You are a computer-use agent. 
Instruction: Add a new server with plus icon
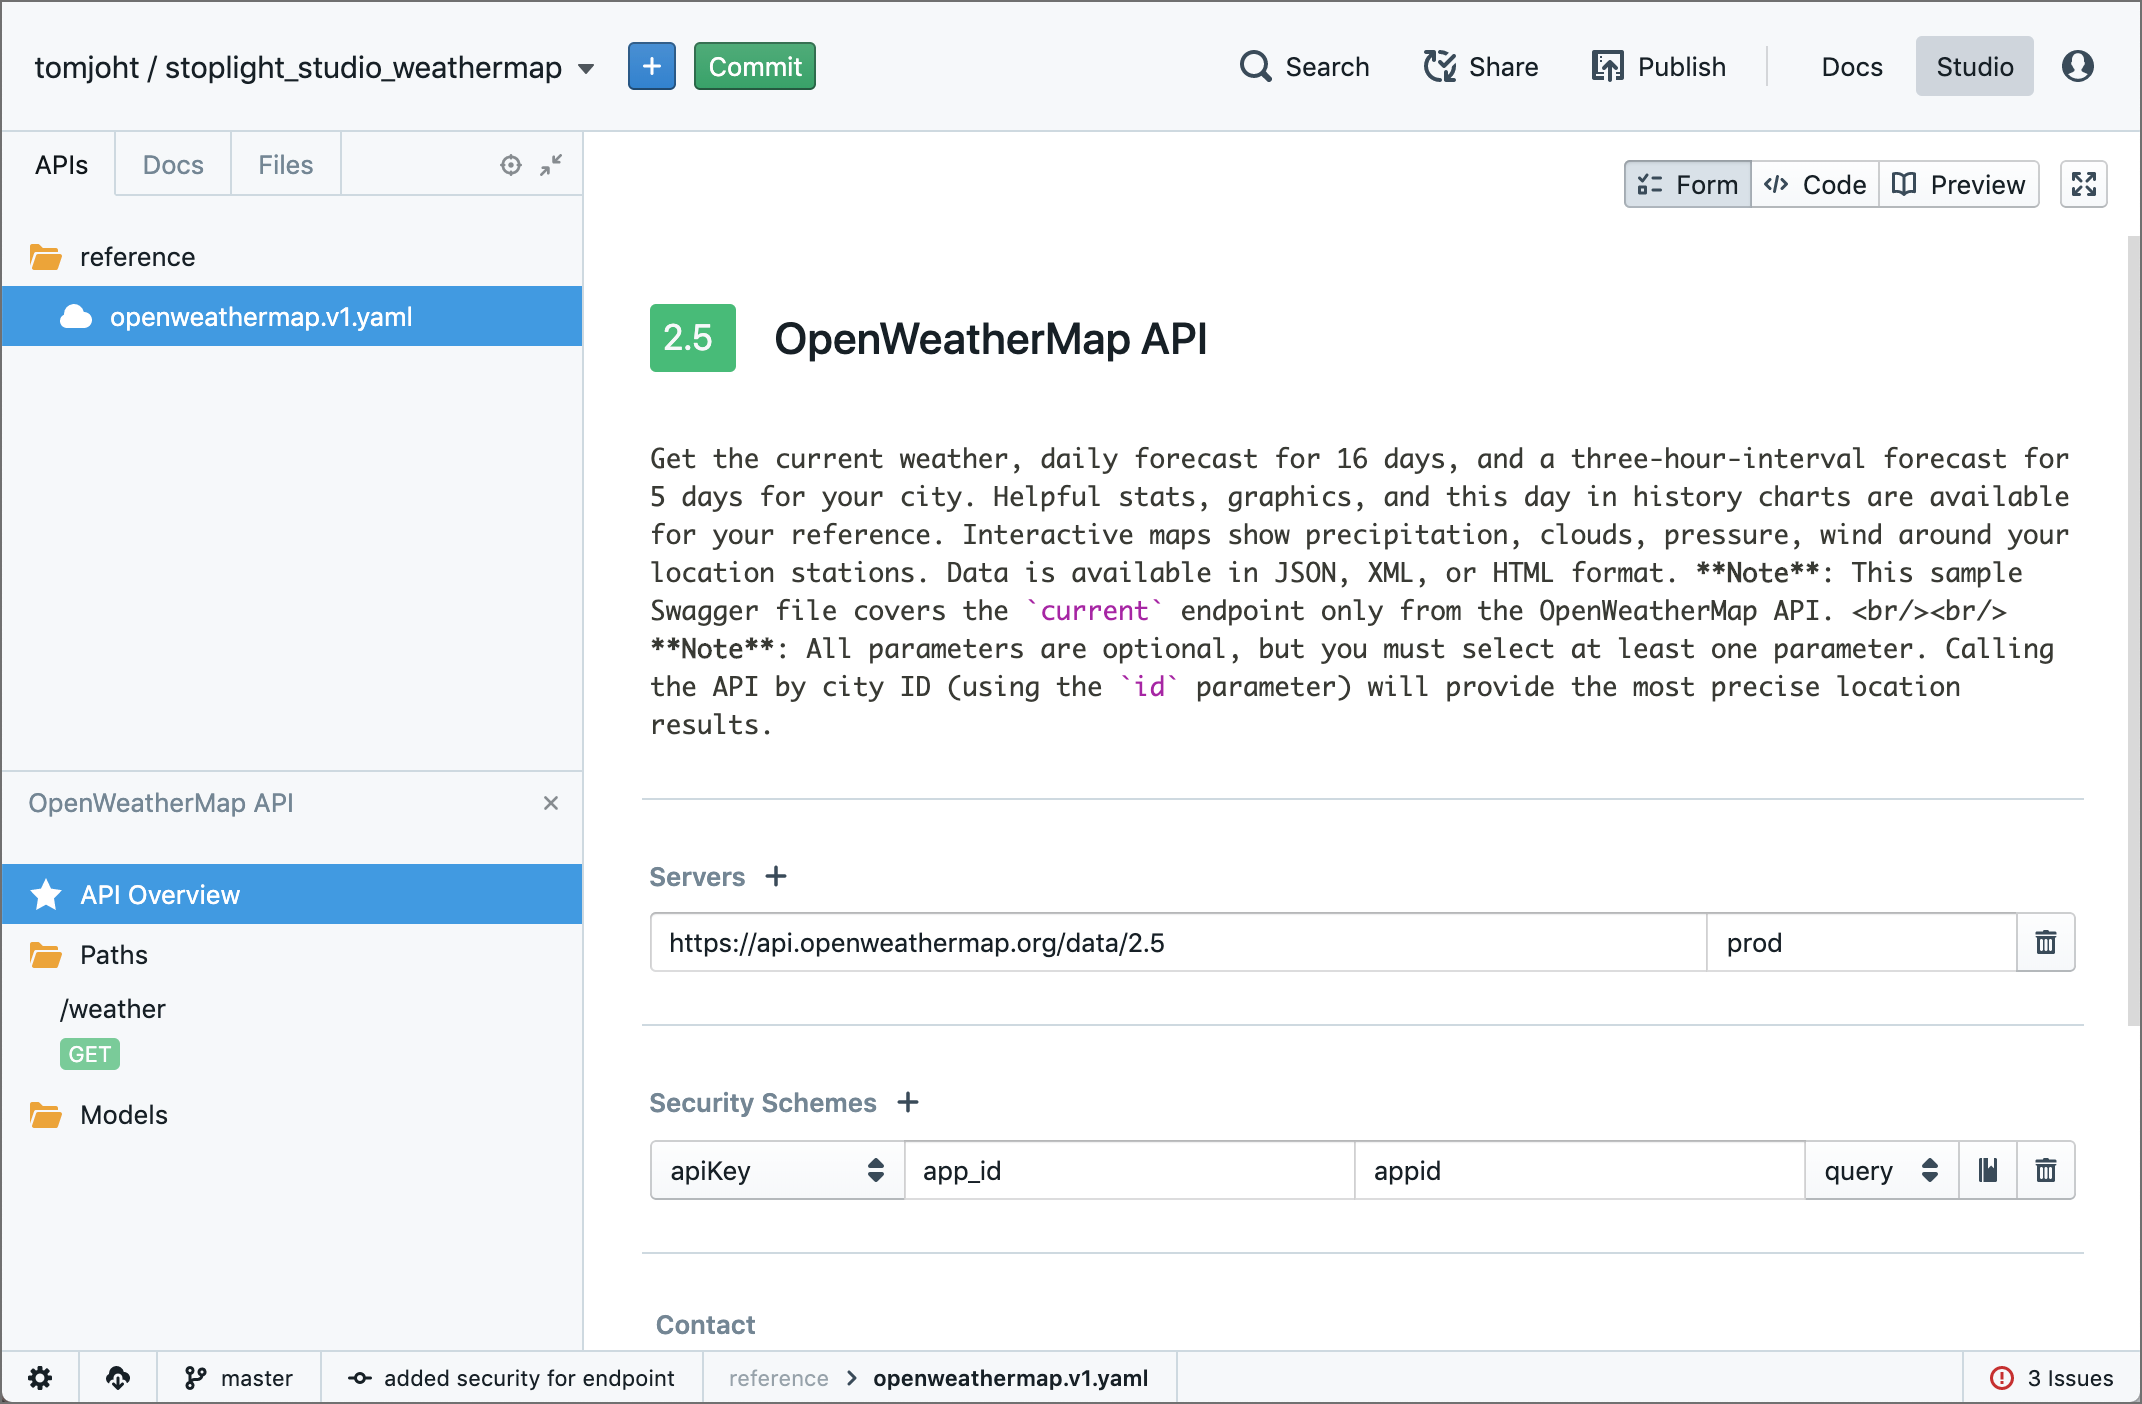click(776, 876)
